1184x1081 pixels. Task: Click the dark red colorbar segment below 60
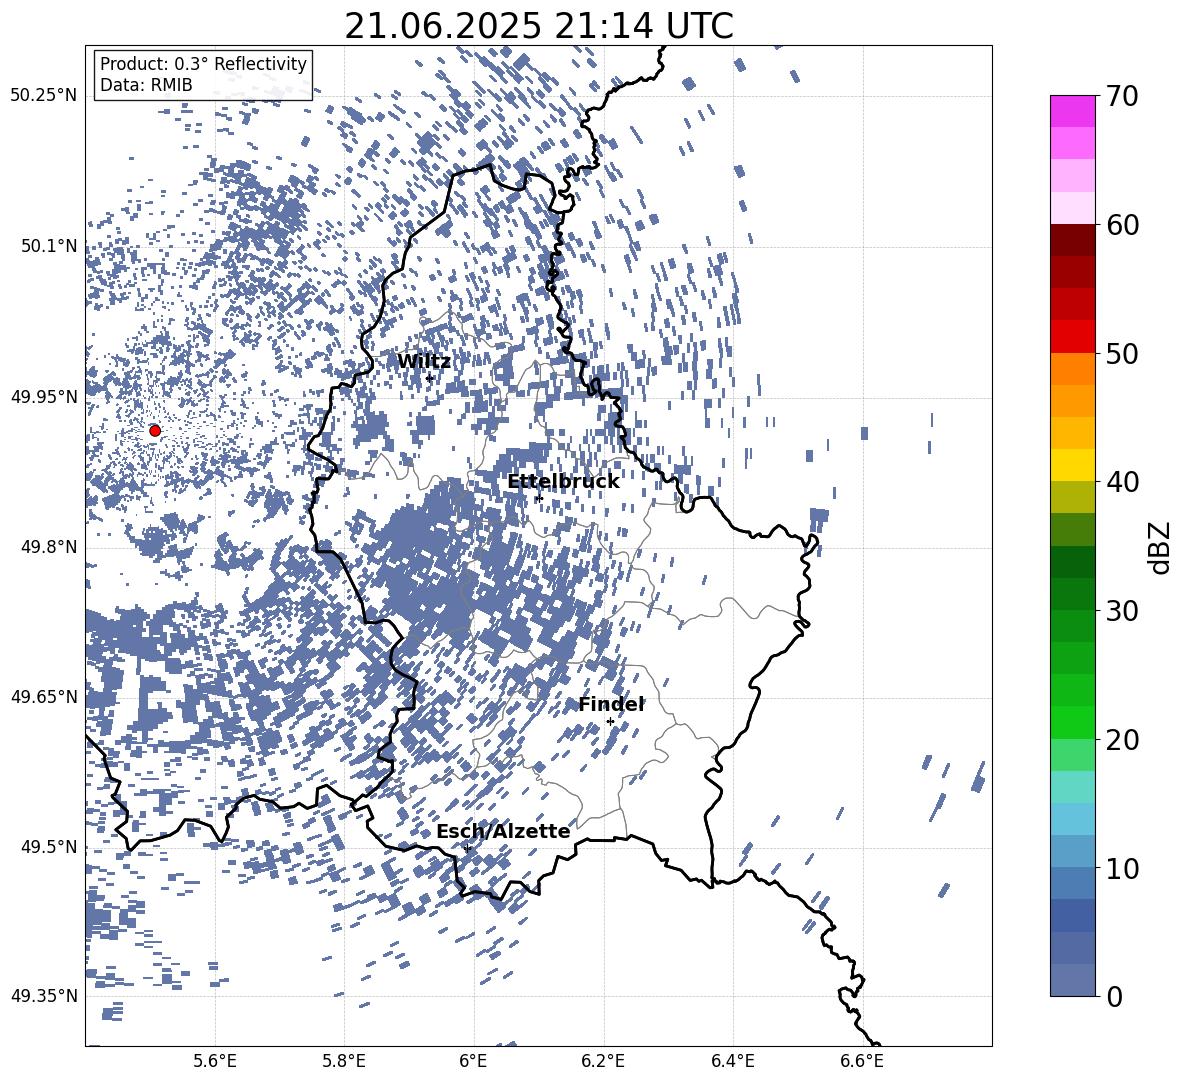pos(1072,240)
